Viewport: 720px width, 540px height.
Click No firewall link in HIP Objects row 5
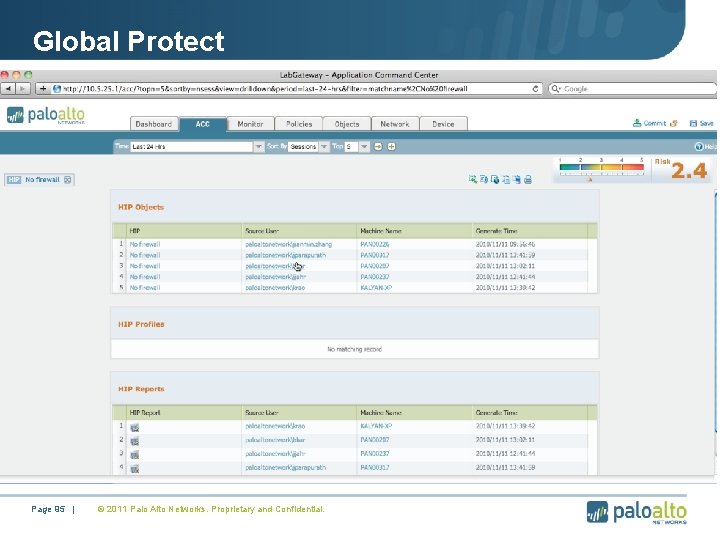(145, 287)
